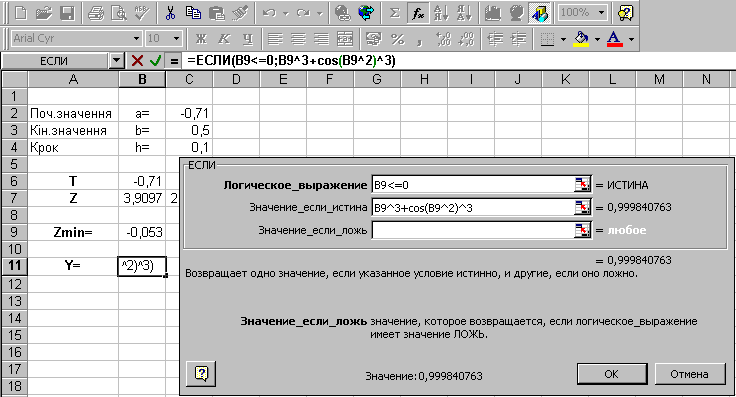The height and width of the screenshot is (397, 736).
Task: Click Merge and Center icon
Action: click(x=345, y=39)
